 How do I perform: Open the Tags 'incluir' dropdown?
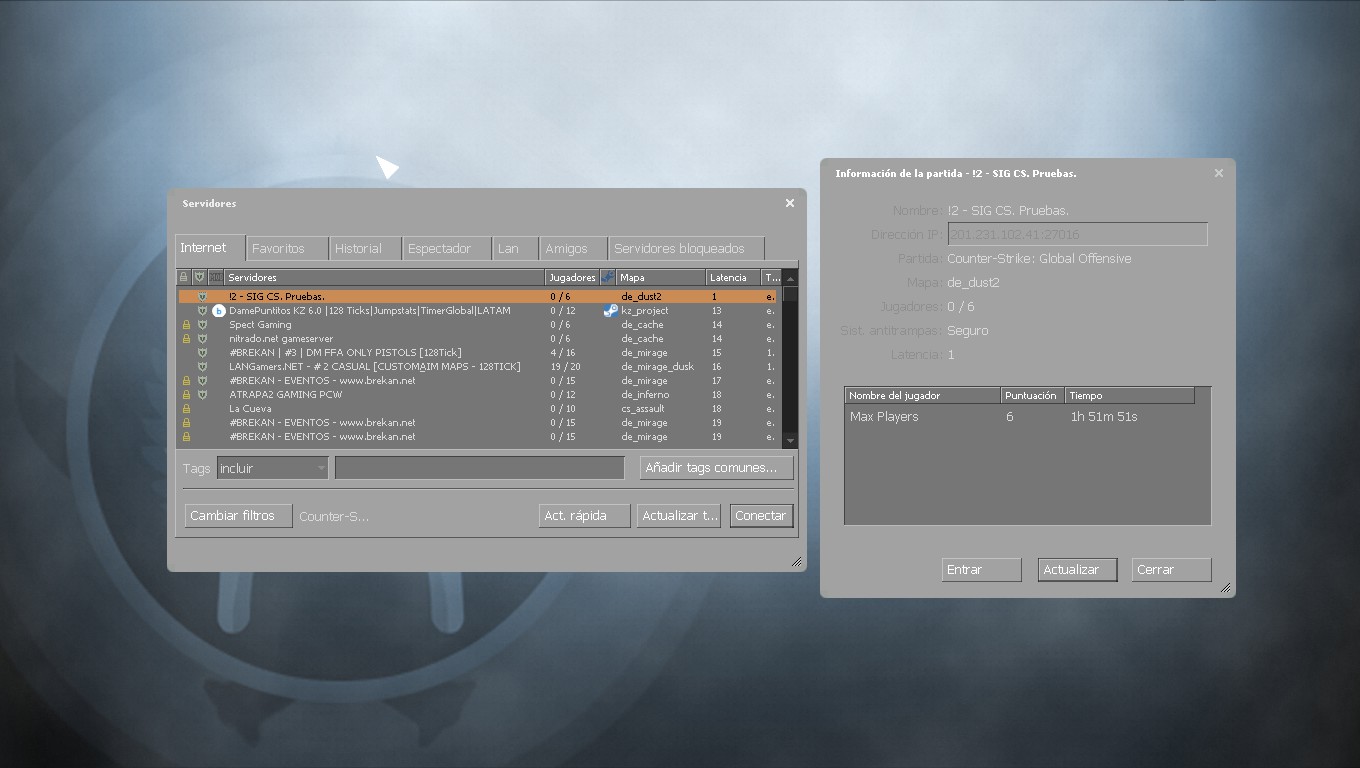(x=272, y=468)
